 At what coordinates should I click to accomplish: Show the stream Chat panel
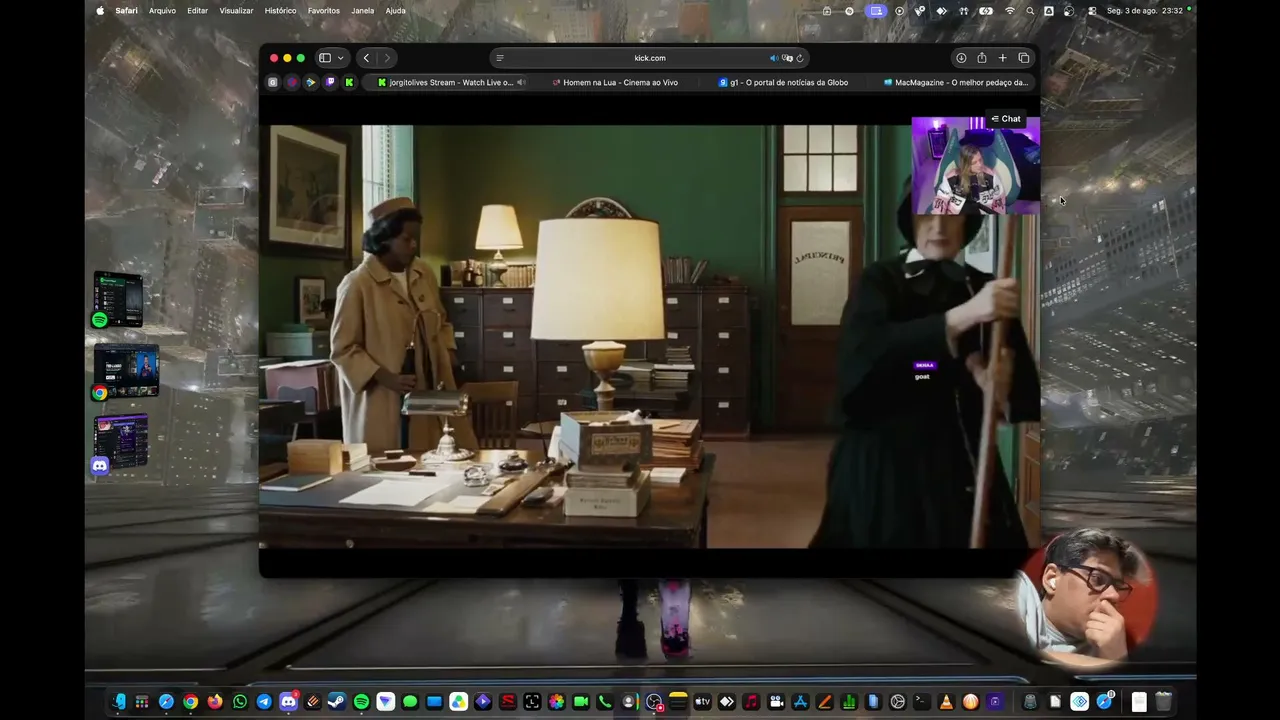(x=1006, y=119)
